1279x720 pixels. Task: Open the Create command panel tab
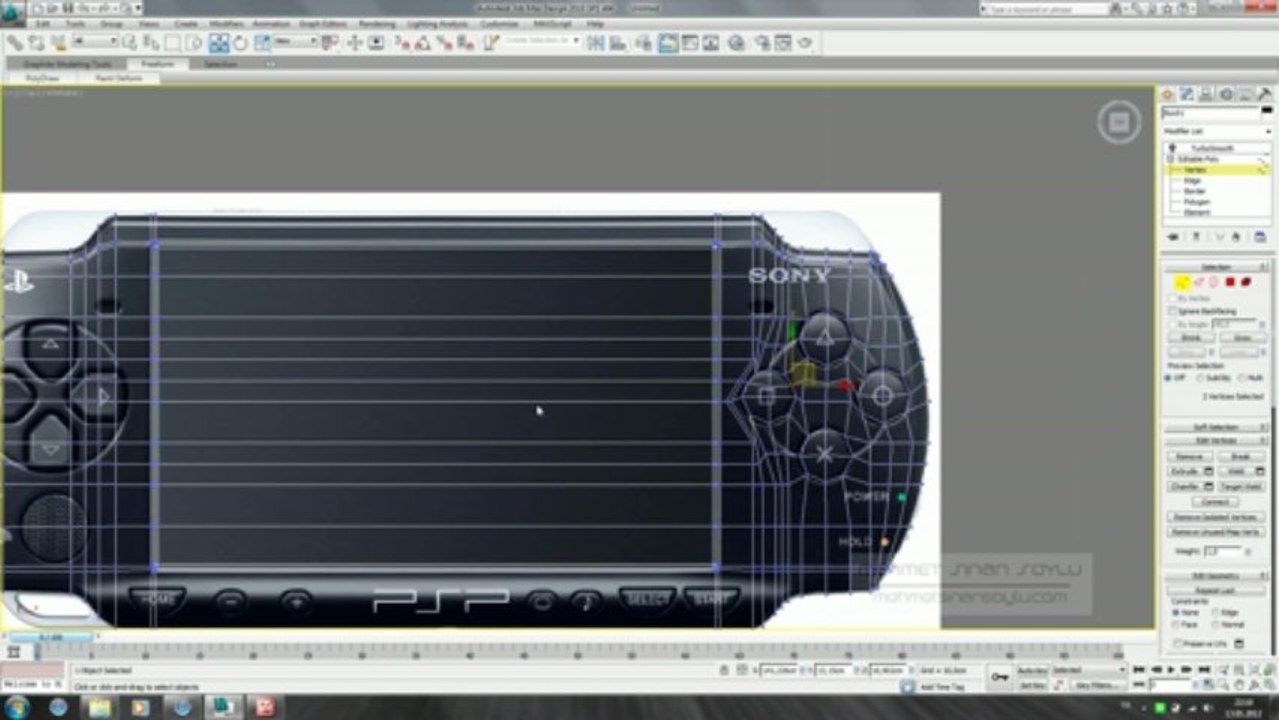(x=1168, y=94)
